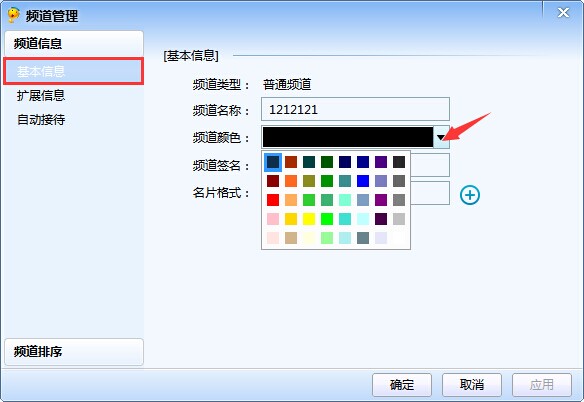584x402 pixels.
Task: Close the 频道管理 dialog
Action: click(563, 13)
